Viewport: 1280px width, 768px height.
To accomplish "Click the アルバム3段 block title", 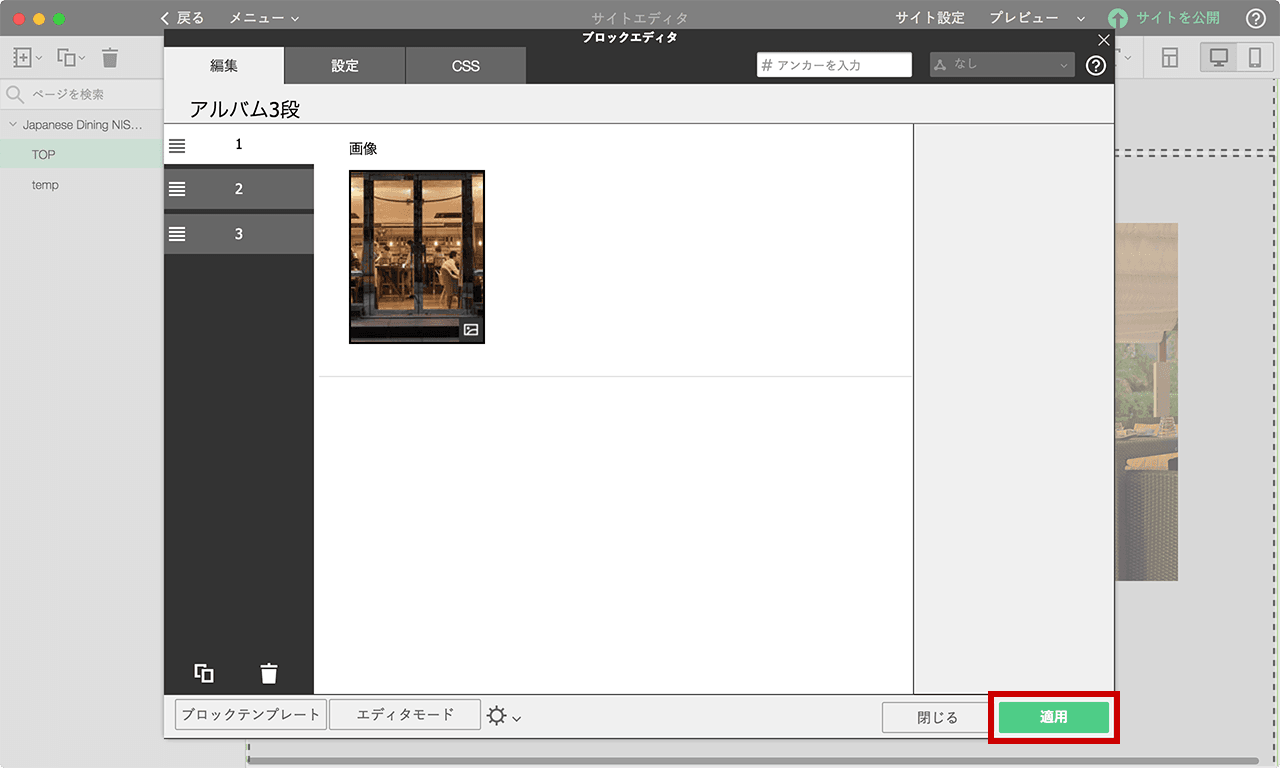I will click(245, 109).
